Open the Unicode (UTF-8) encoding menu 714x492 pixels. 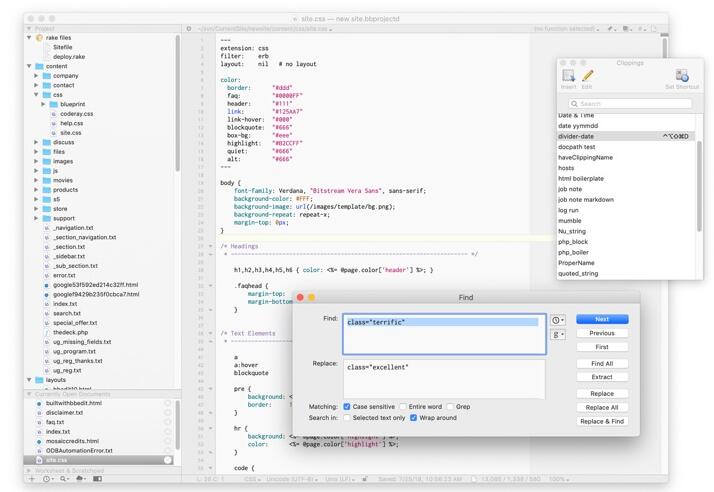(292, 479)
